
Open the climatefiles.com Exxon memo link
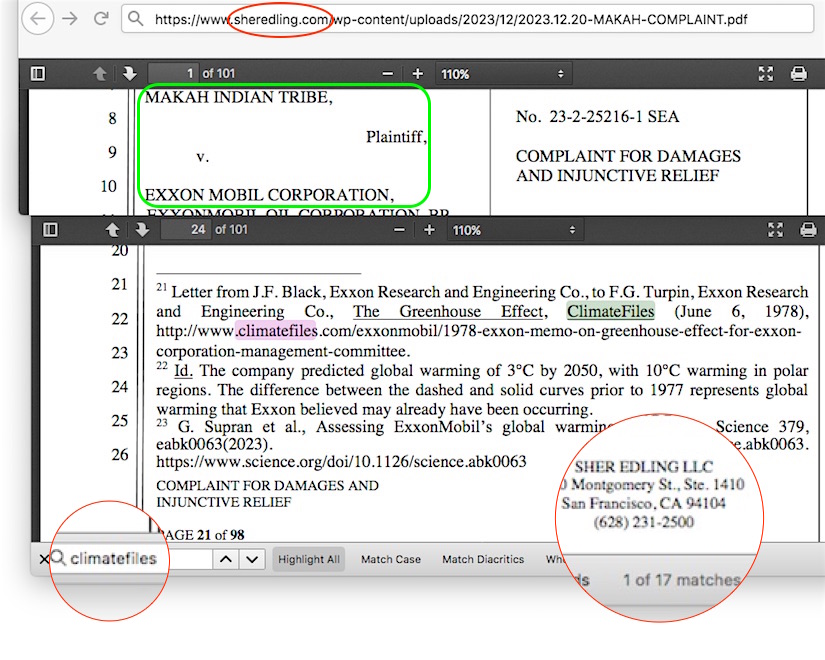pyautogui.click(x=480, y=331)
